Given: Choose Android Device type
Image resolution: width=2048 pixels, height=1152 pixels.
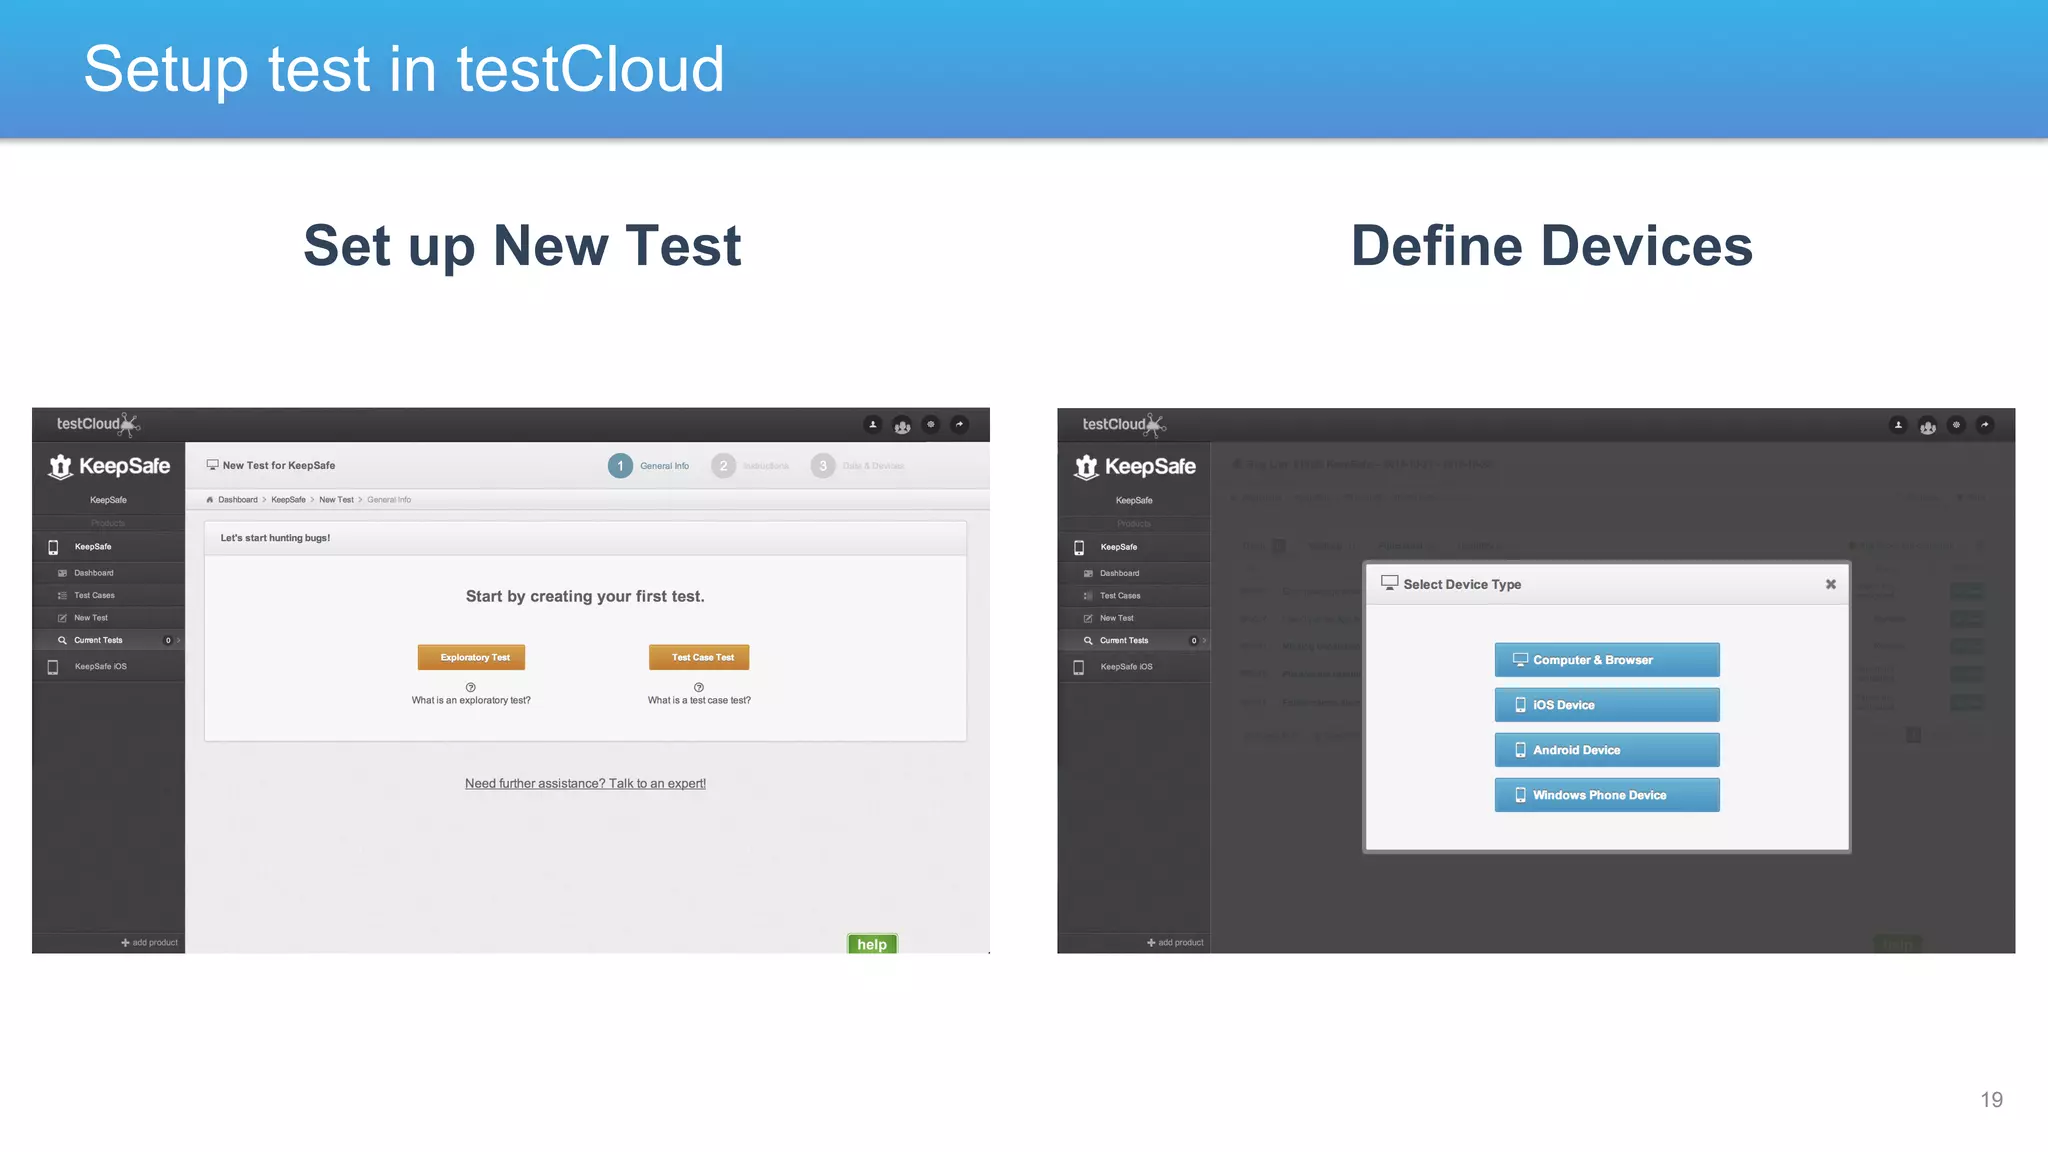Looking at the screenshot, I should (1607, 750).
